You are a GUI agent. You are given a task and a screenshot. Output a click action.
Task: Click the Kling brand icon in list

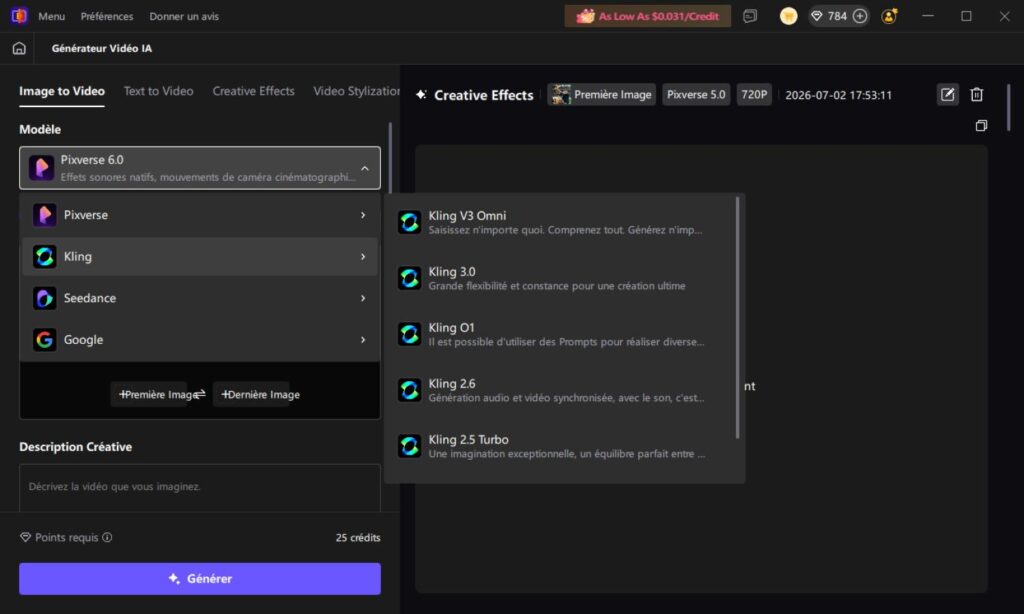point(44,257)
